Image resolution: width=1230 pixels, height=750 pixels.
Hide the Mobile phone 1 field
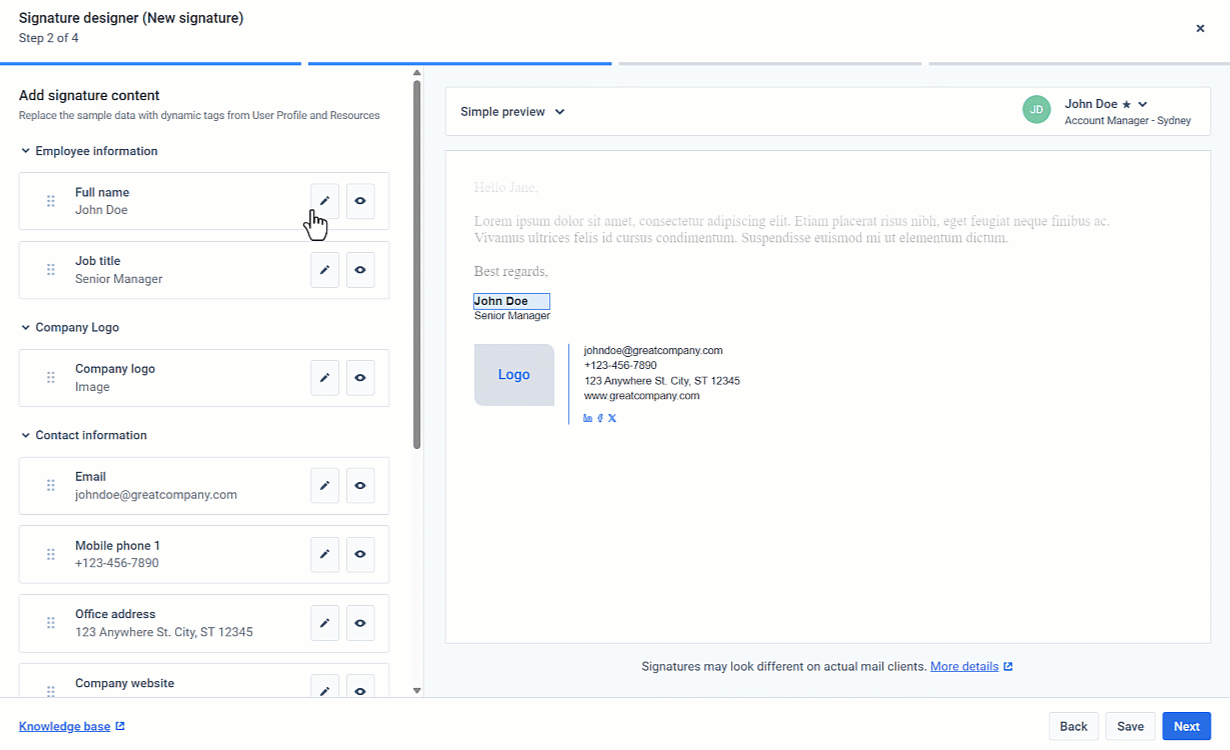(x=360, y=554)
